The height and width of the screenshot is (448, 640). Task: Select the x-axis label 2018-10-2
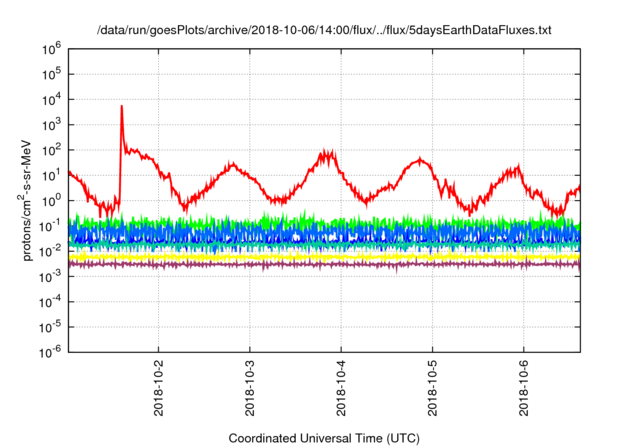point(158,388)
